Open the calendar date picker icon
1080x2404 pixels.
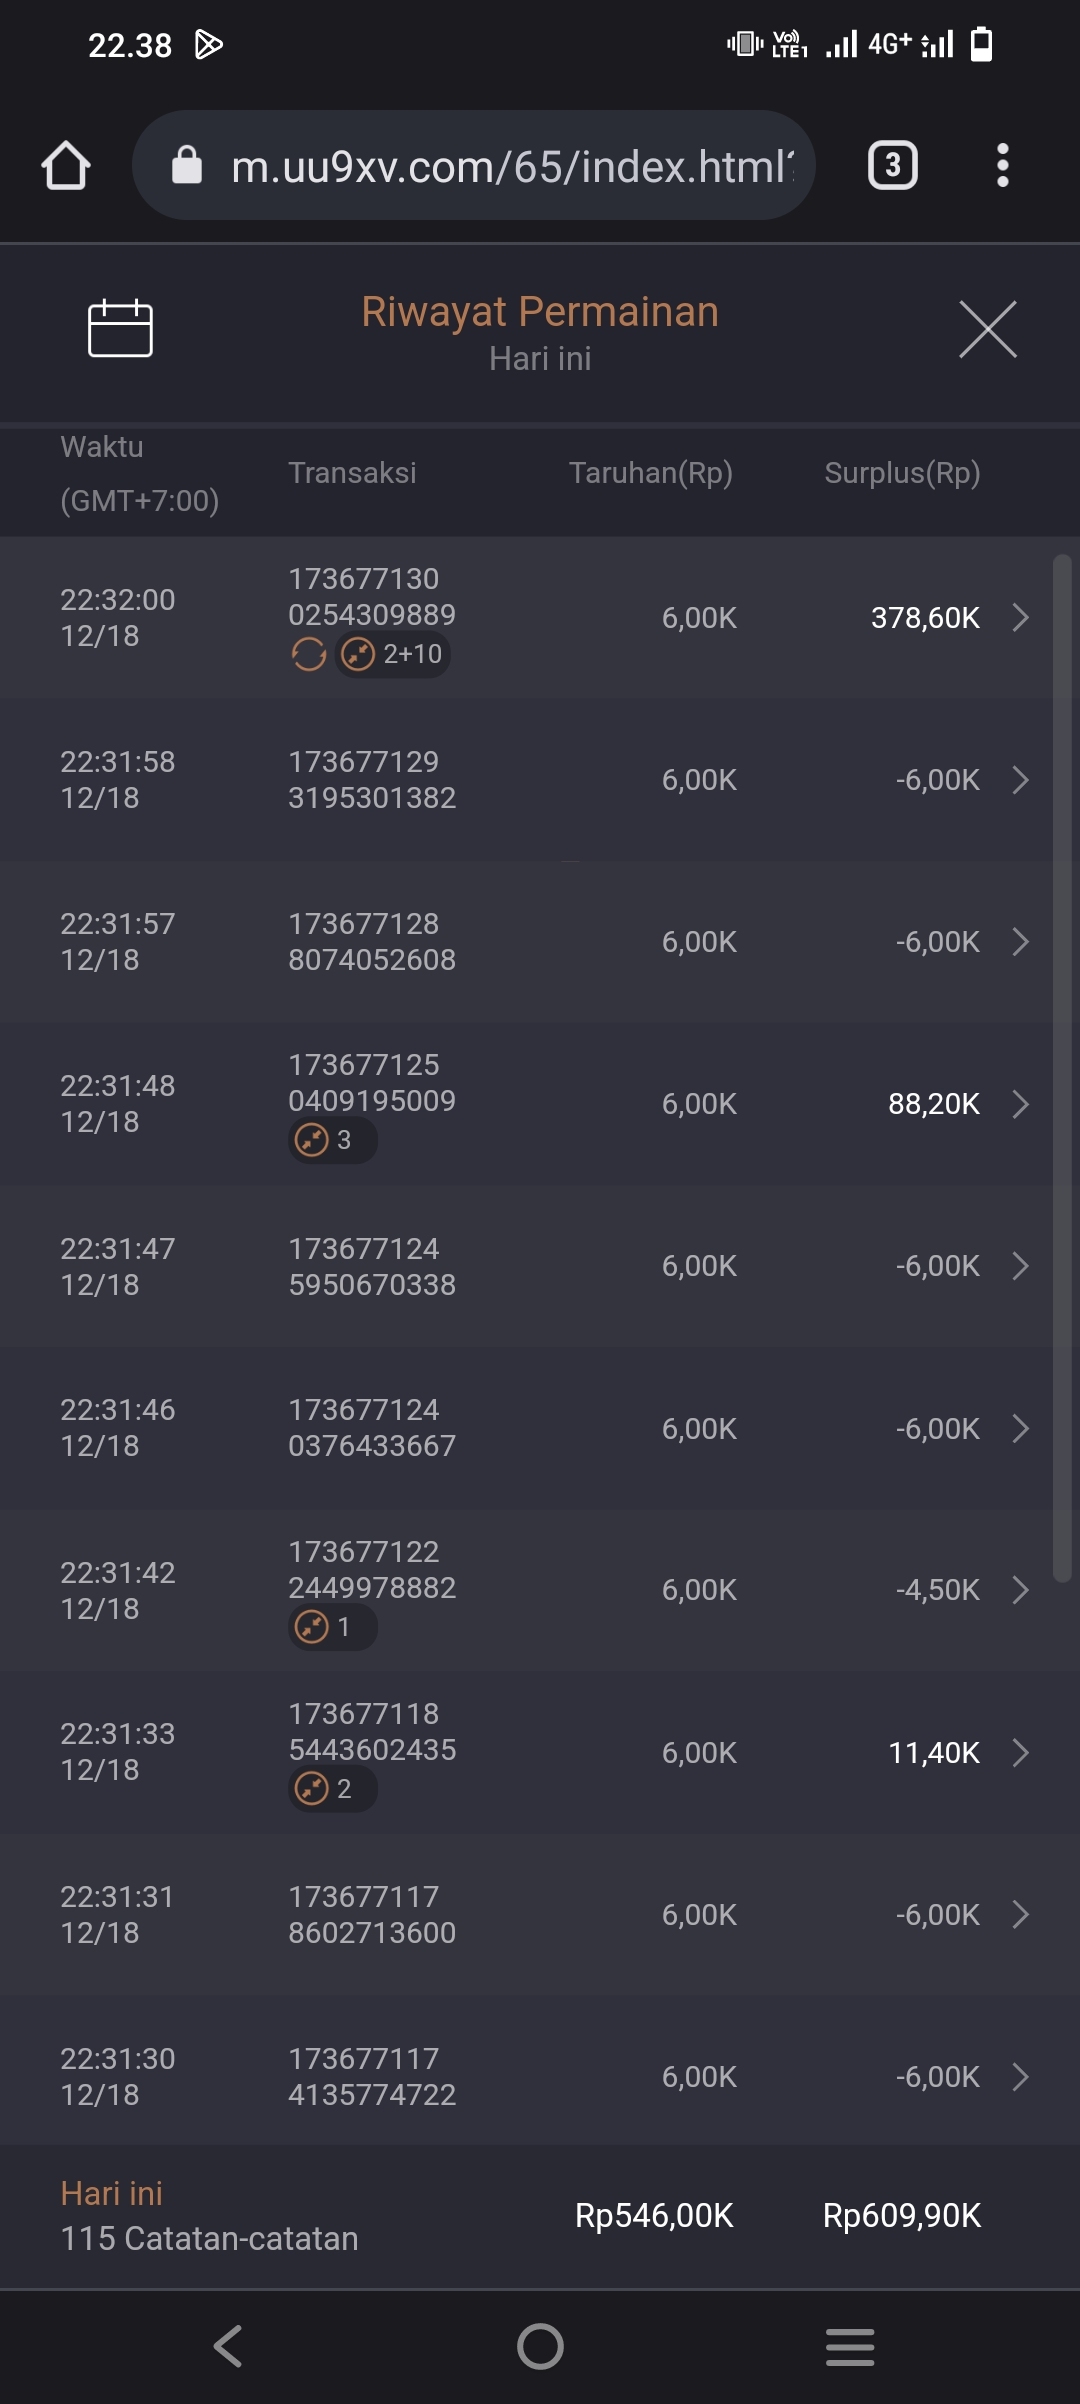pos(120,328)
